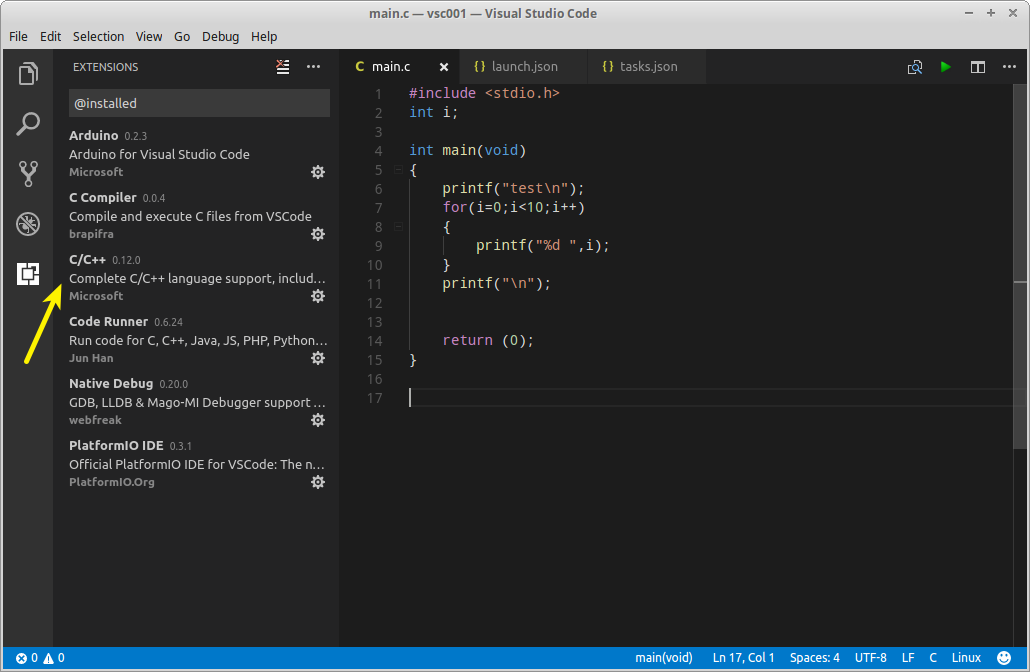Open the Edit menu
Screen dimensions: 1030x672
[50, 37]
